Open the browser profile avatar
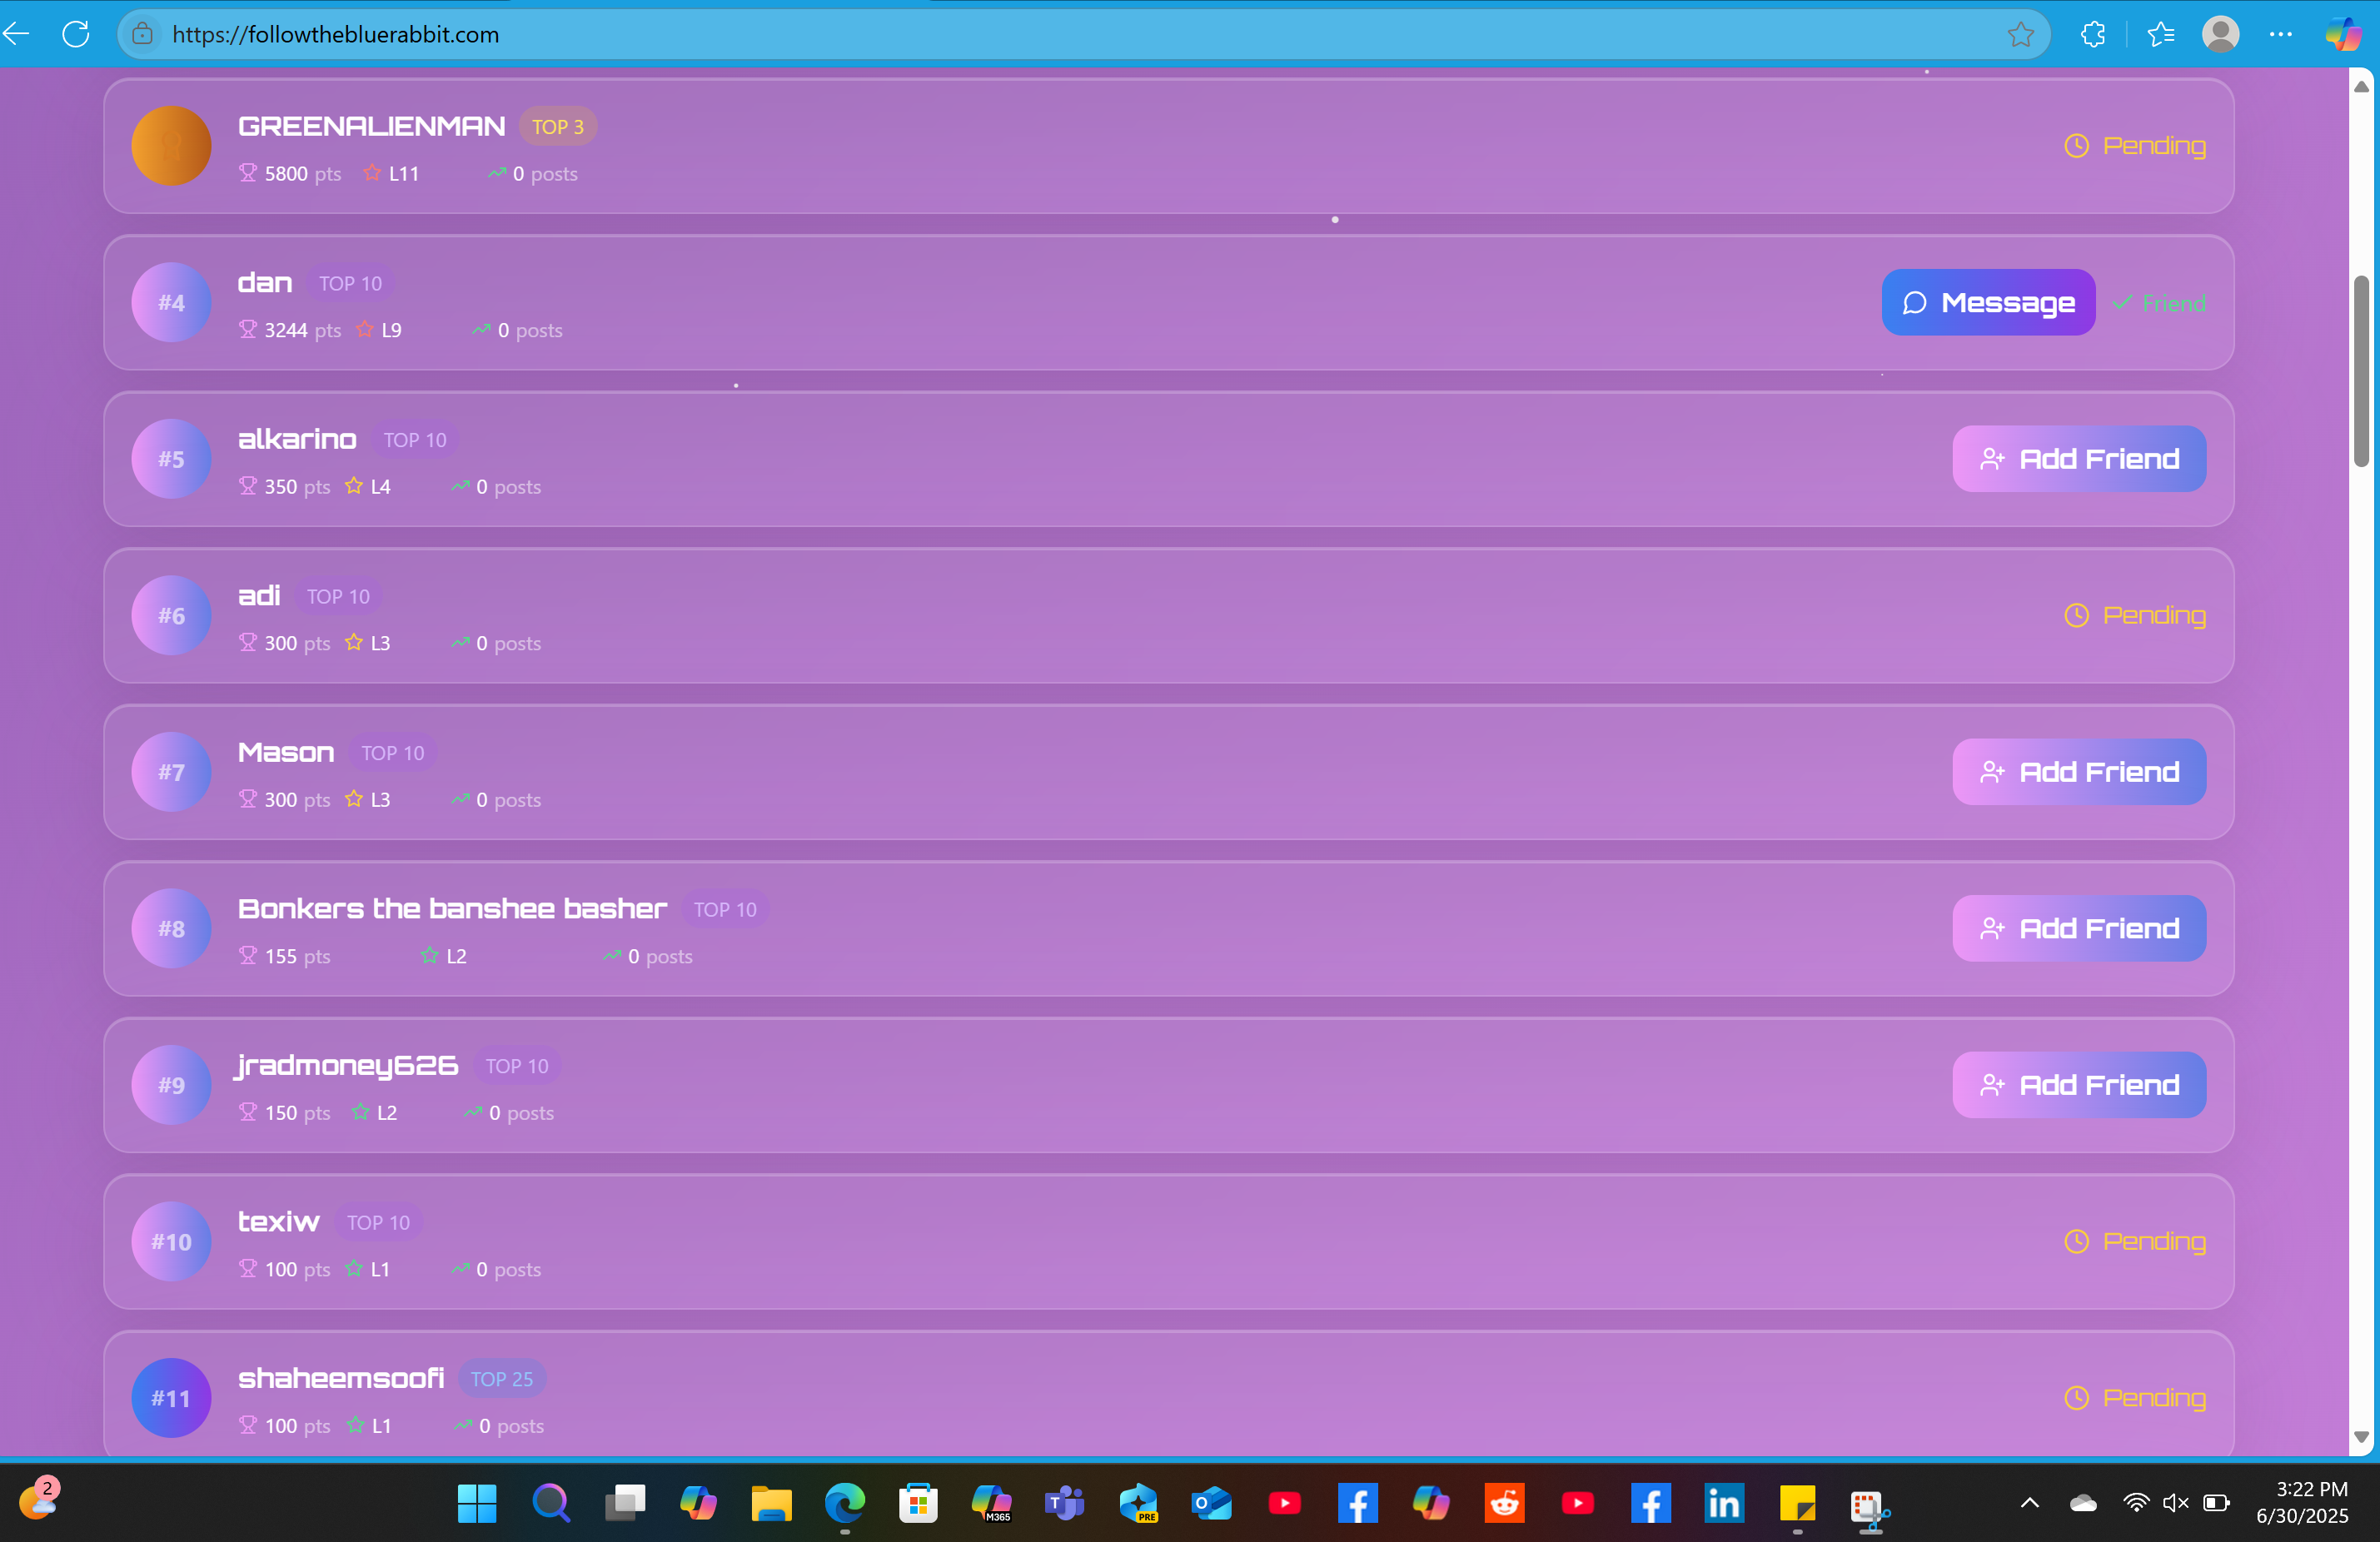 (2220, 34)
